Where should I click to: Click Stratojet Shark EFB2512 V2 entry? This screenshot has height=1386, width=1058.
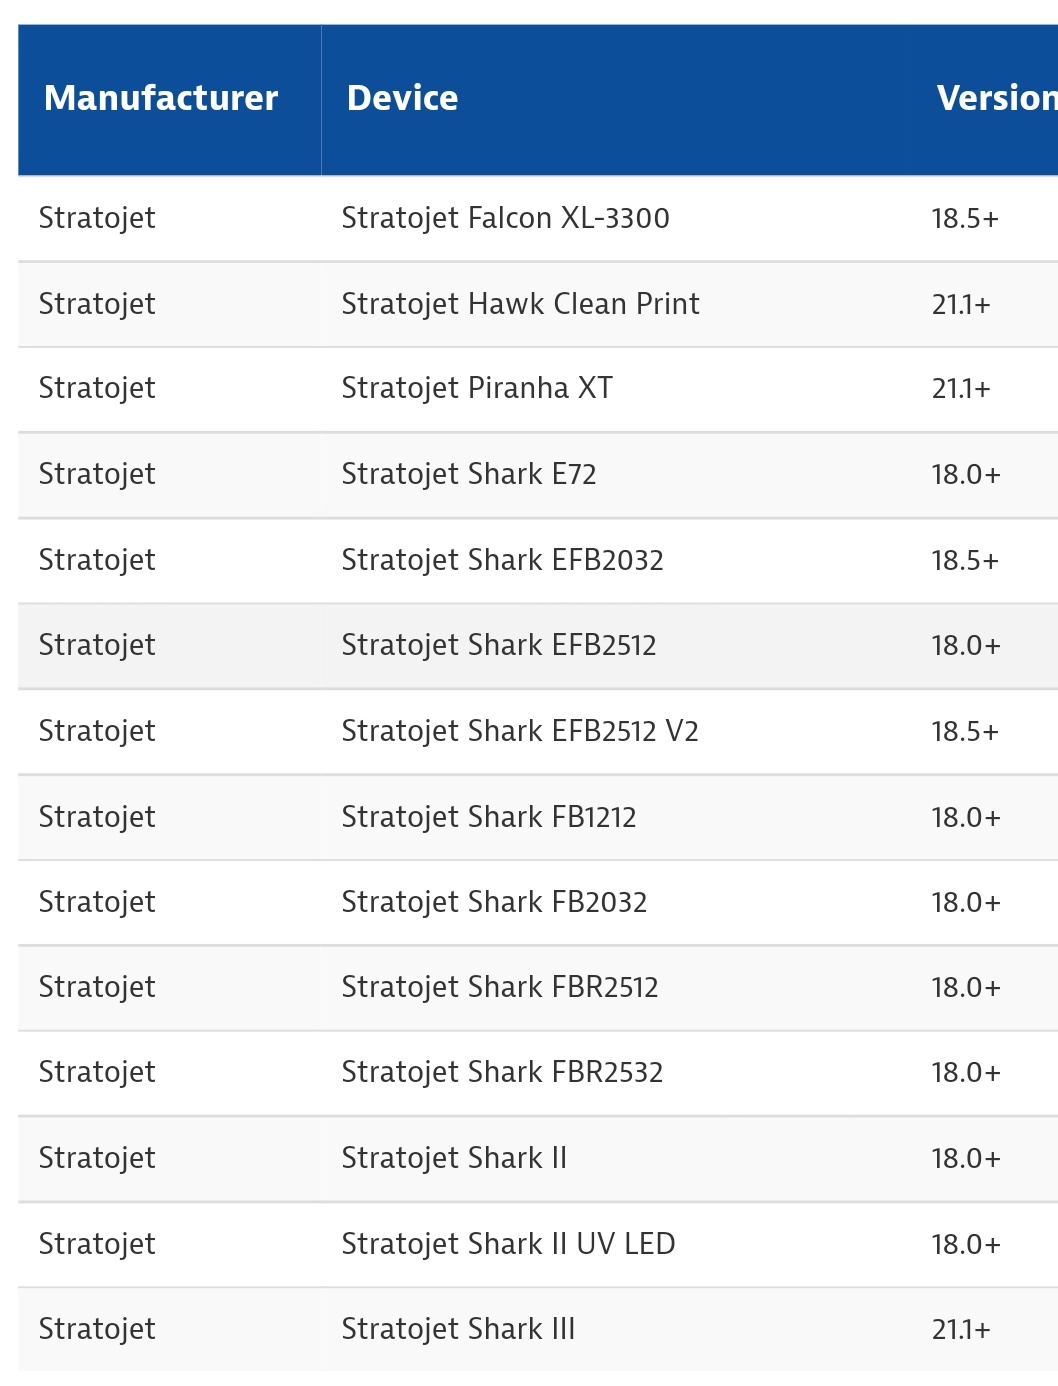tap(520, 731)
